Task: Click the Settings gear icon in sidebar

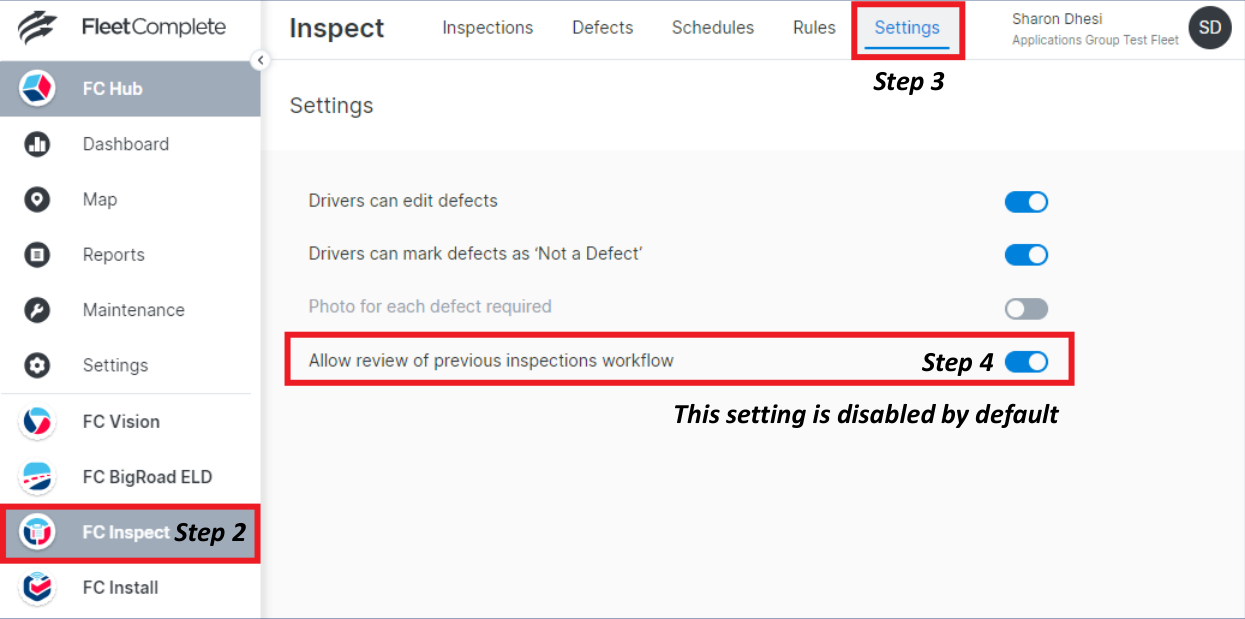Action: coord(36,365)
